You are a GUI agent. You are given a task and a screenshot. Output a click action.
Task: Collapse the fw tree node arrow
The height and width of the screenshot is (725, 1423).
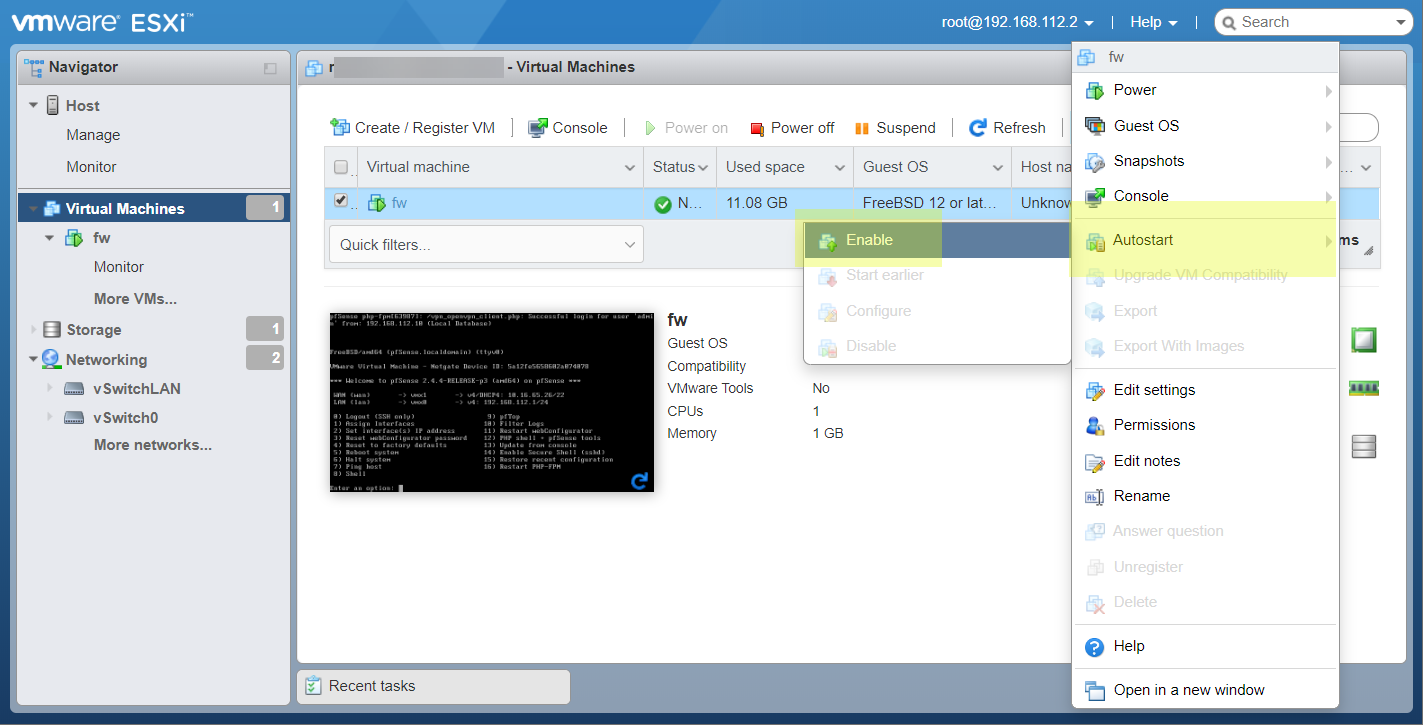tap(50, 238)
